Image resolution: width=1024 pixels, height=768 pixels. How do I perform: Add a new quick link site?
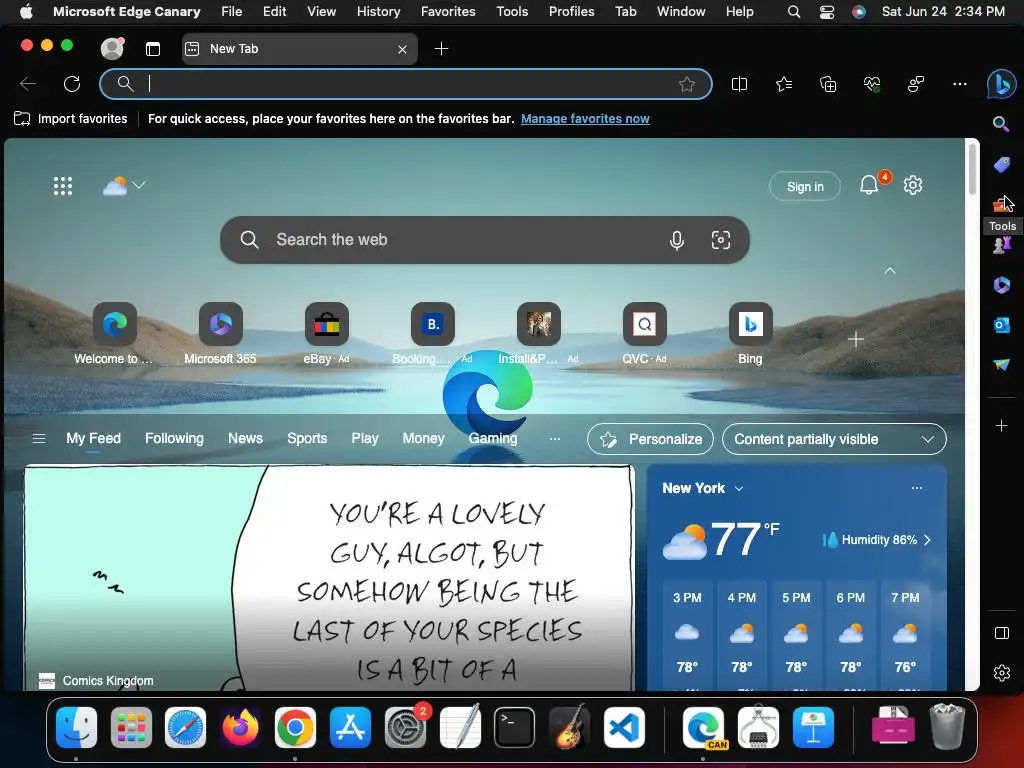click(856, 340)
